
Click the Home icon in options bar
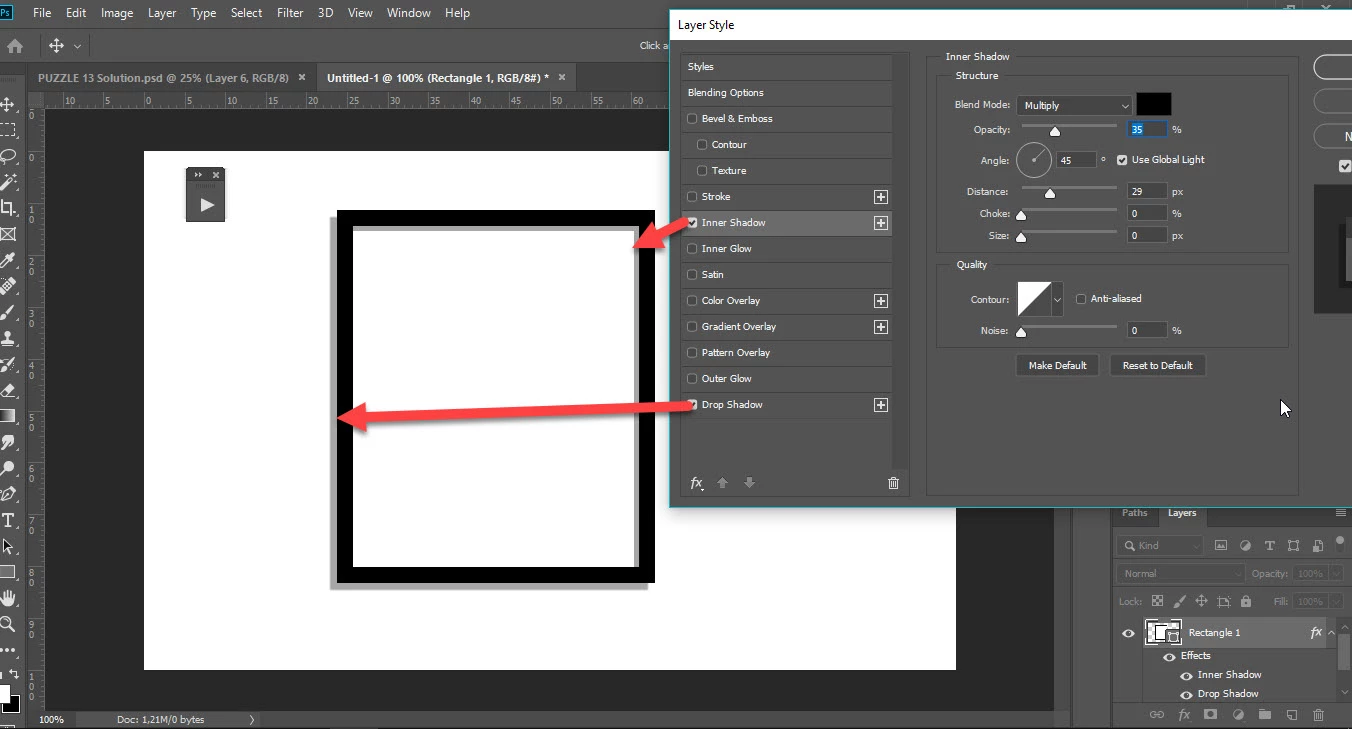click(x=14, y=46)
